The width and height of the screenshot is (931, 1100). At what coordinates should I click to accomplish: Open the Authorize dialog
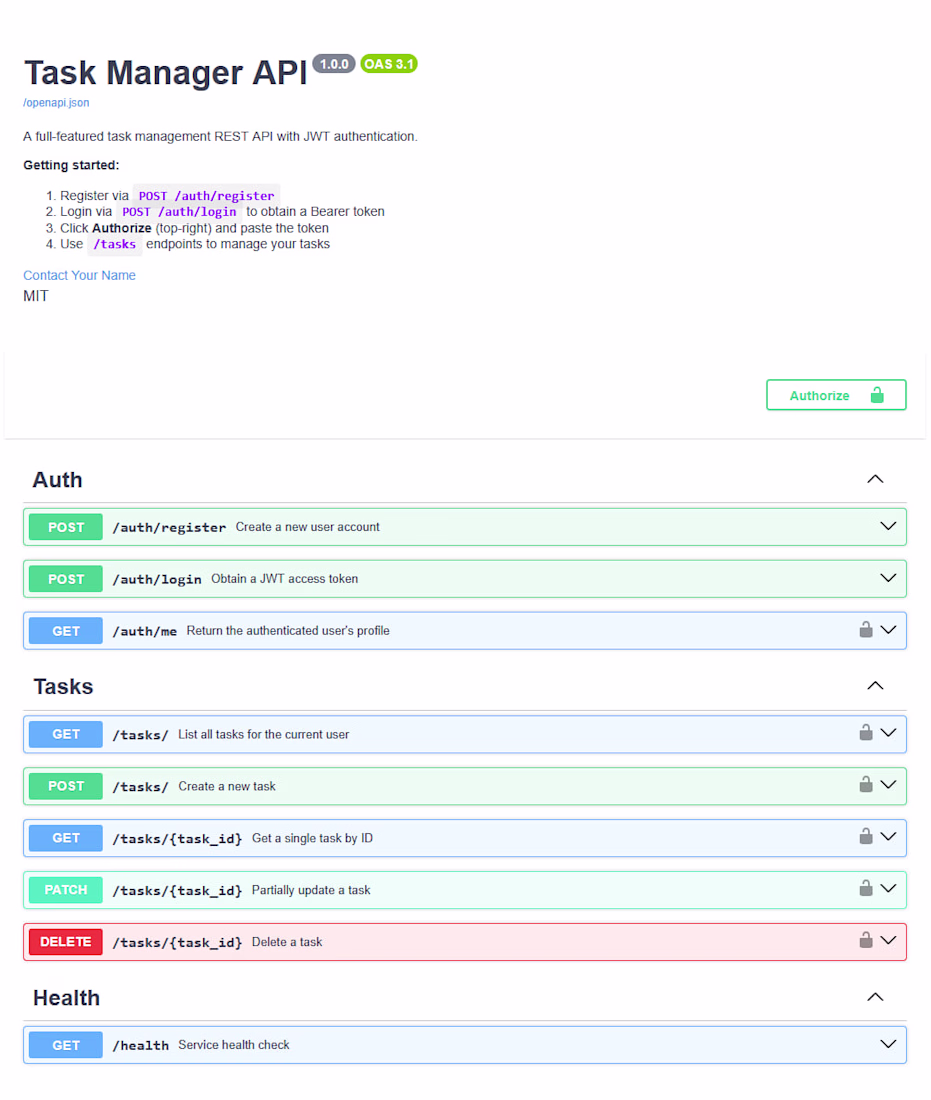pos(836,395)
